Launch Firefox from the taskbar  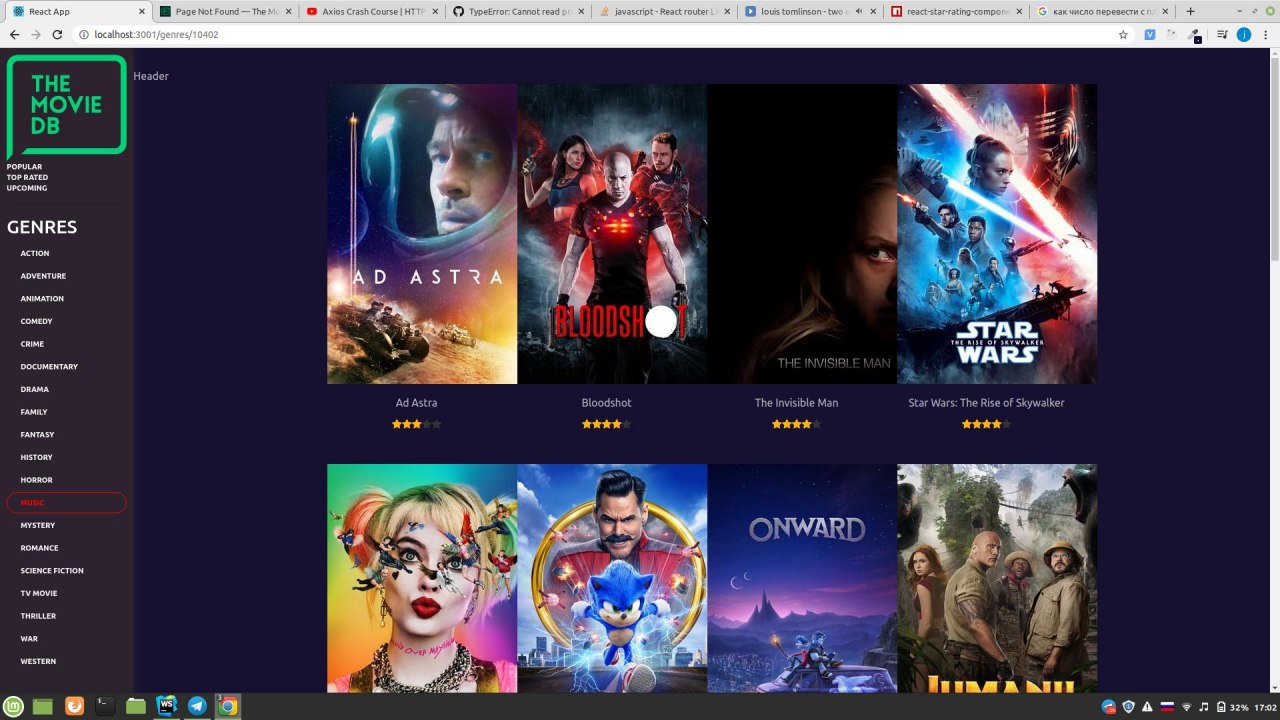pyautogui.click(x=74, y=706)
